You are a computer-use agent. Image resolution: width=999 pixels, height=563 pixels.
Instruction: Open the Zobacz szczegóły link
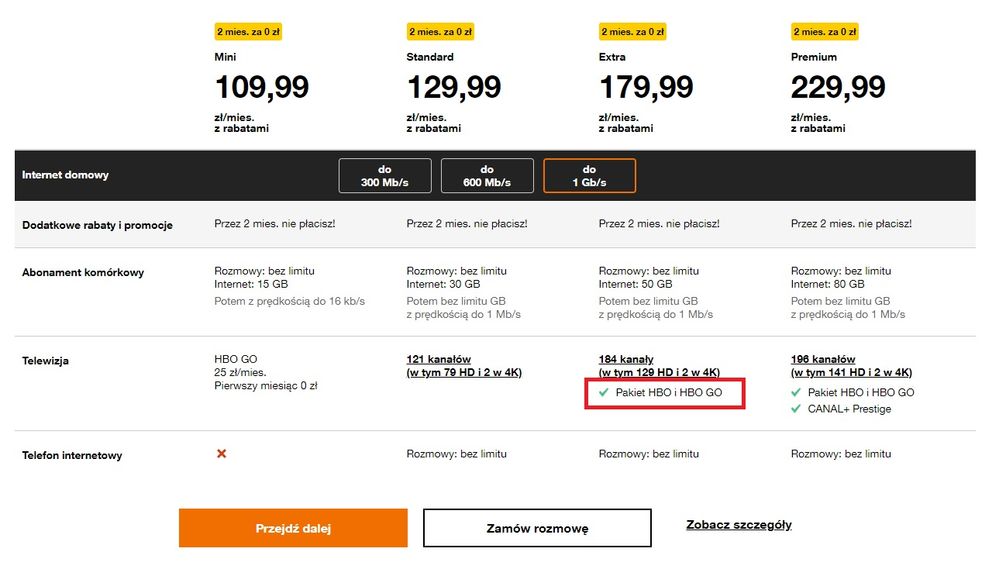pyautogui.click(x=739, y=525)
